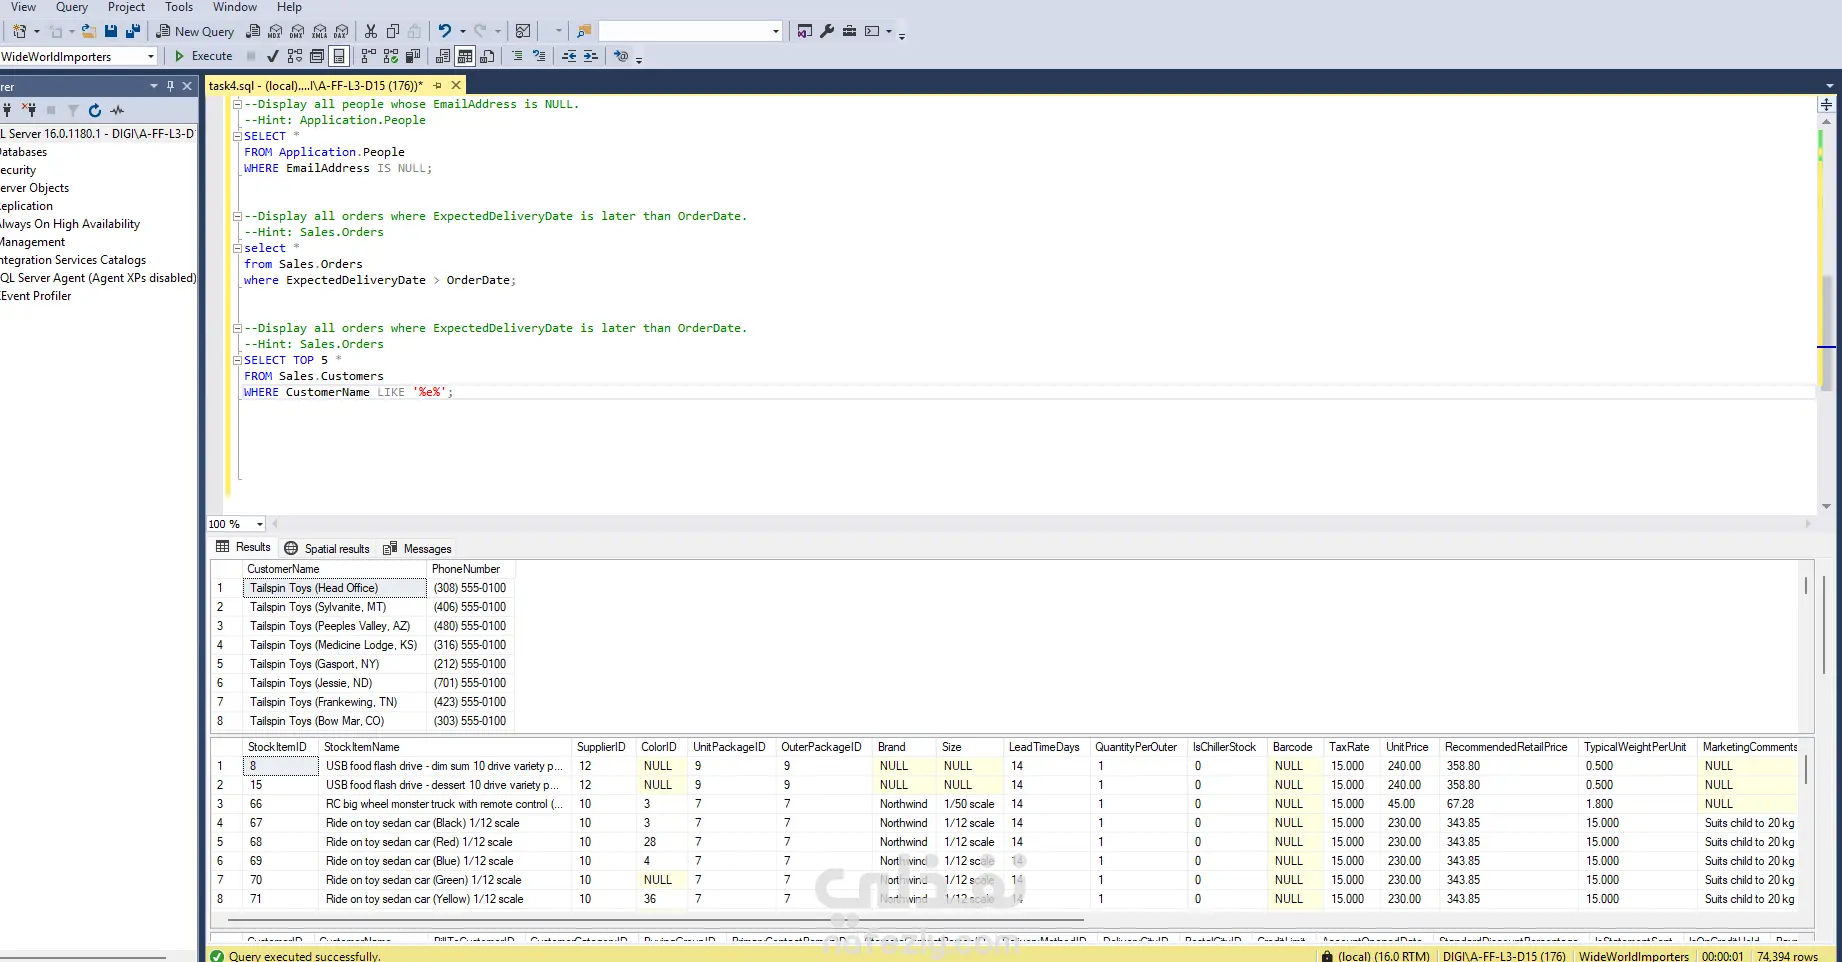The width and height of the screenshot is (1842, 962).
Task: Toggle Include Client Statistics
Action: [413, 56]
